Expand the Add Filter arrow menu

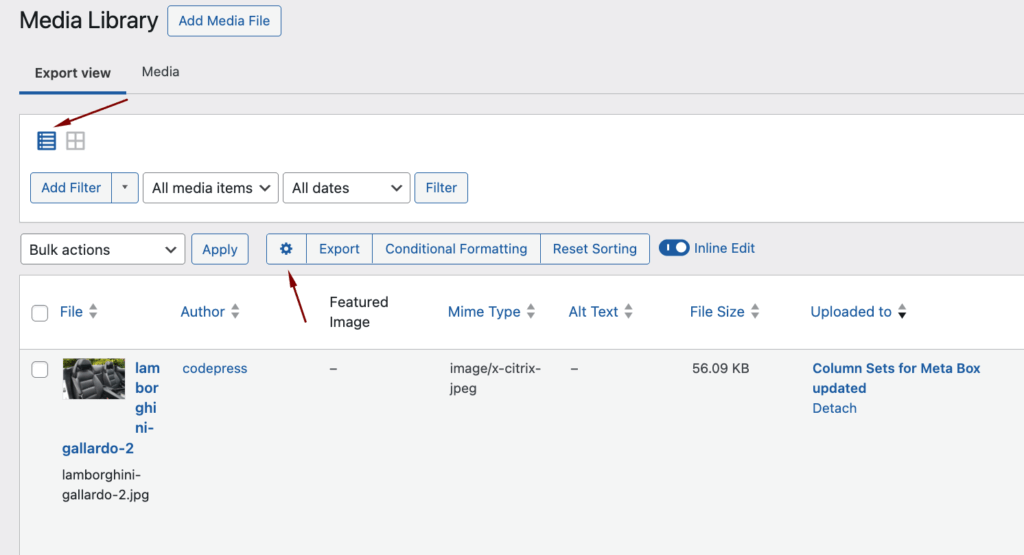pos(125,188)
